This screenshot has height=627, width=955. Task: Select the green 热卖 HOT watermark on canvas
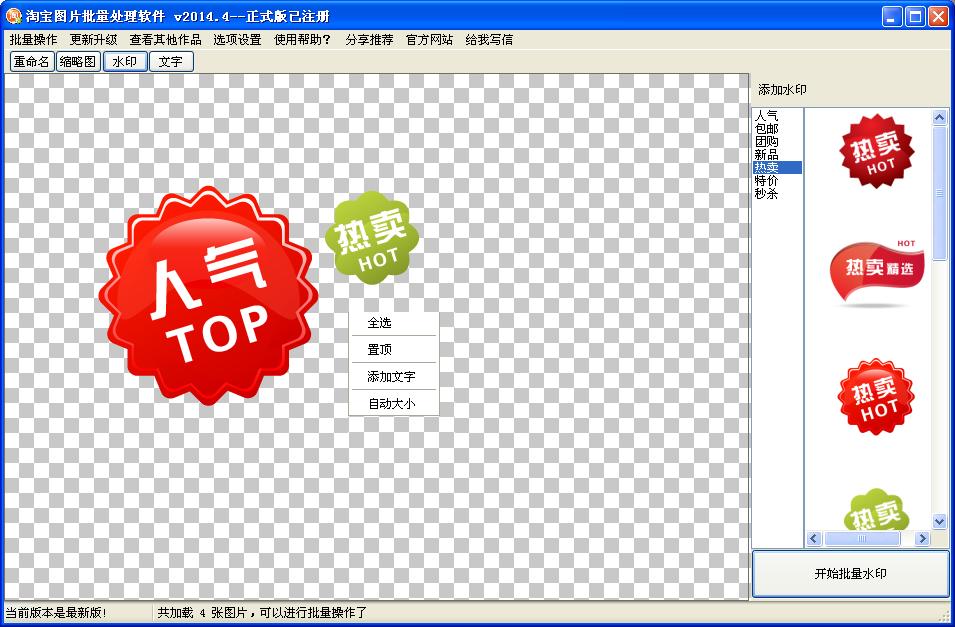pyautogui.click(x=372, y=237)
